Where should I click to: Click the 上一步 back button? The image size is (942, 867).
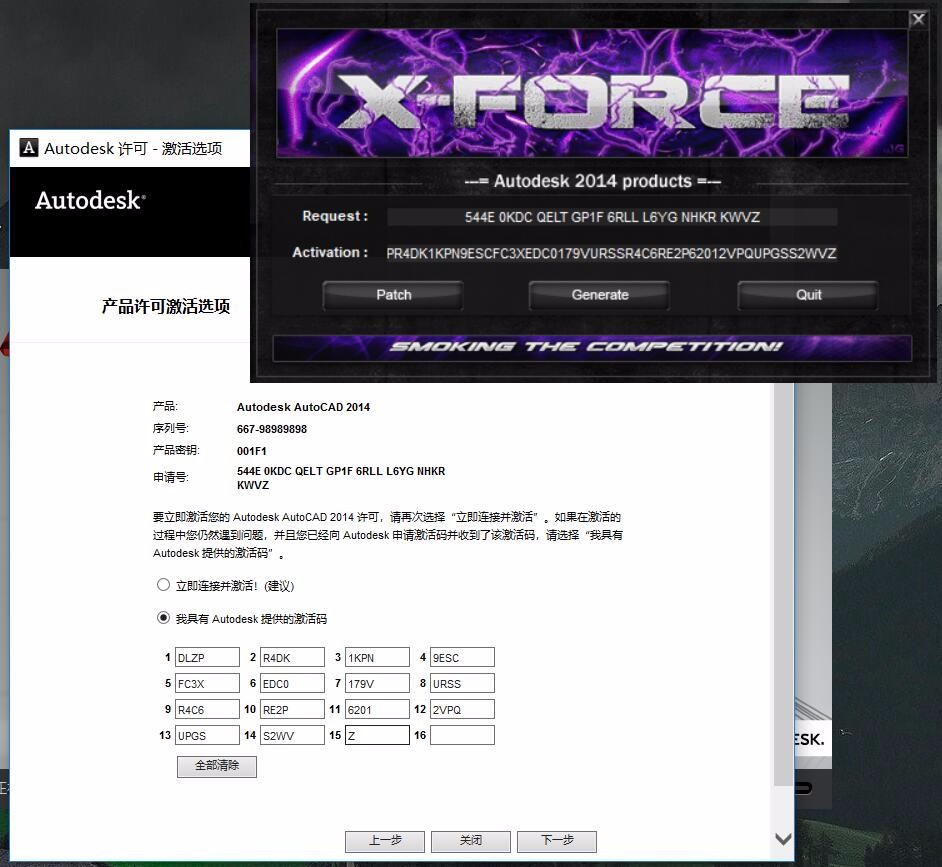point(385,841)
